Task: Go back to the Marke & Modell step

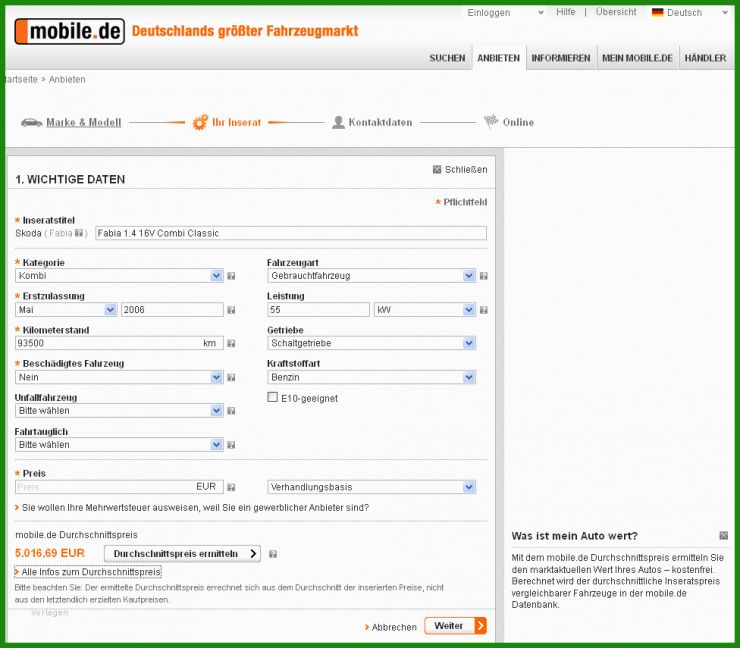Action: point(84,122)
